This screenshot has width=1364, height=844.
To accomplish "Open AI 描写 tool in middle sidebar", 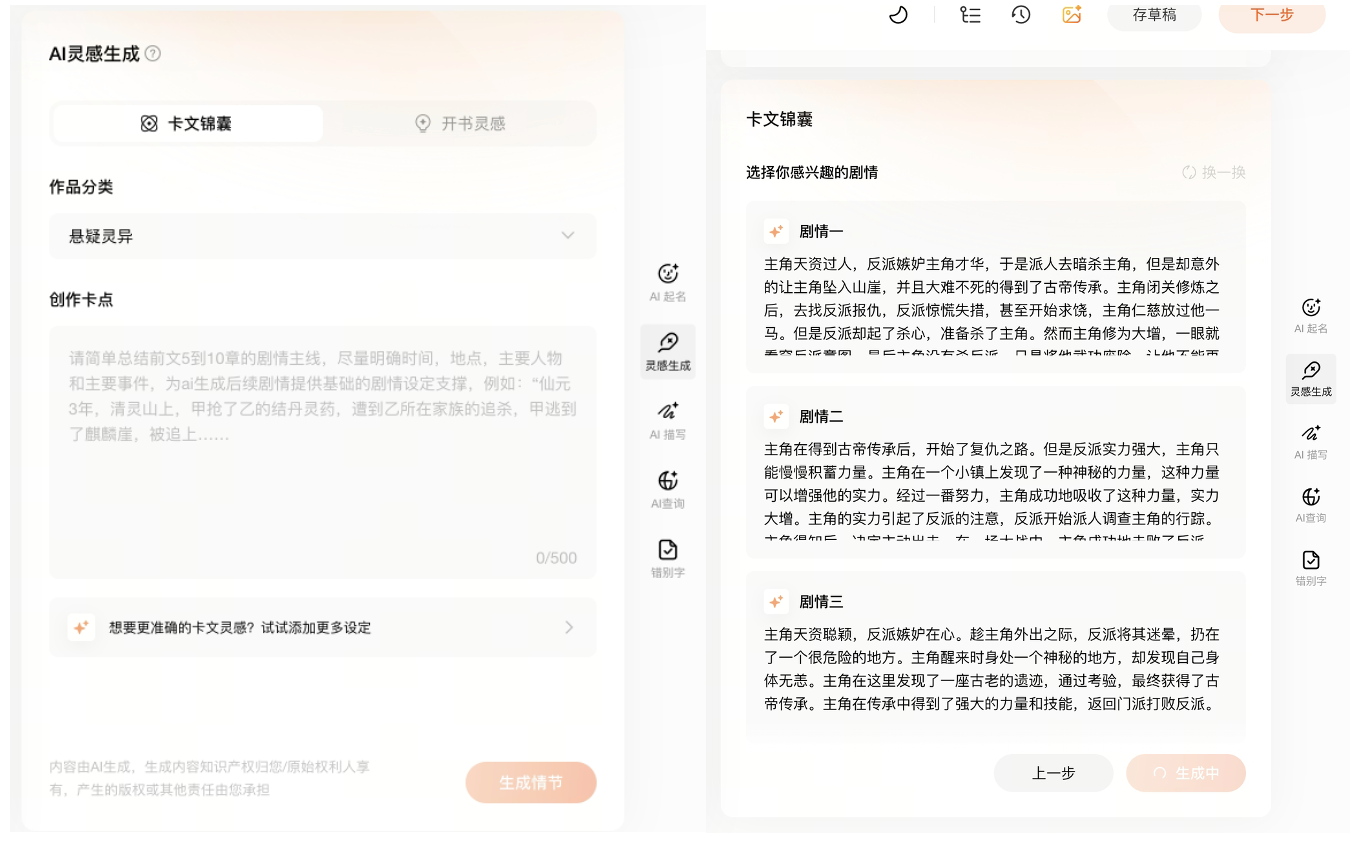I will (x=668, y=413).
